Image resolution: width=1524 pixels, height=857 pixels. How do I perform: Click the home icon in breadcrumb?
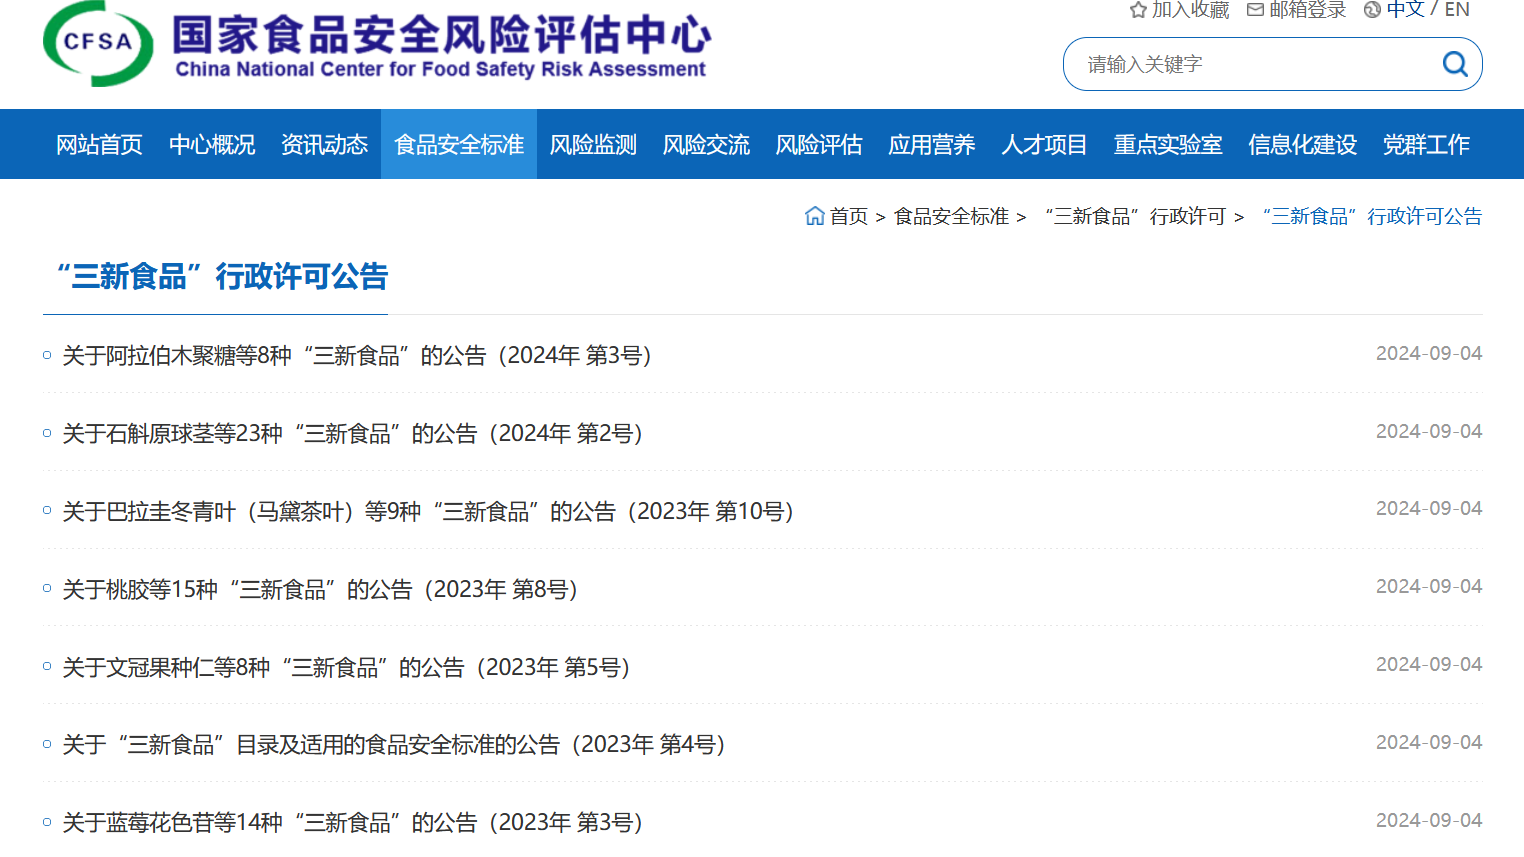coord(814,216)
